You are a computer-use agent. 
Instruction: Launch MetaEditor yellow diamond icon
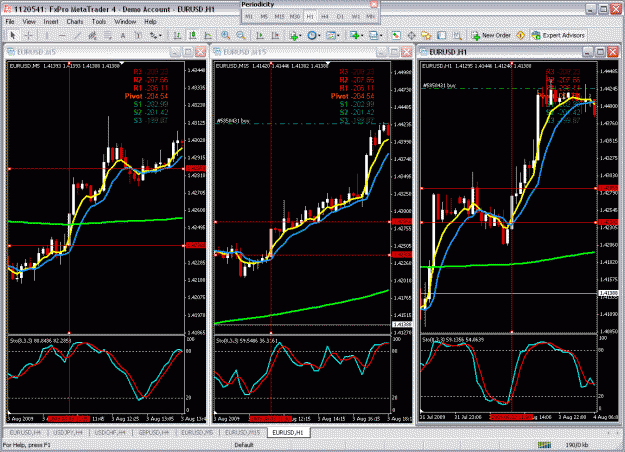[521, 35]
